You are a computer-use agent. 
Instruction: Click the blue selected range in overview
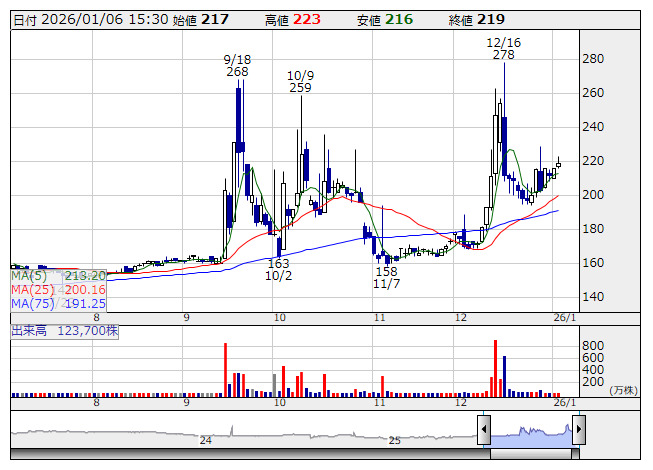(x=530, y=432)
